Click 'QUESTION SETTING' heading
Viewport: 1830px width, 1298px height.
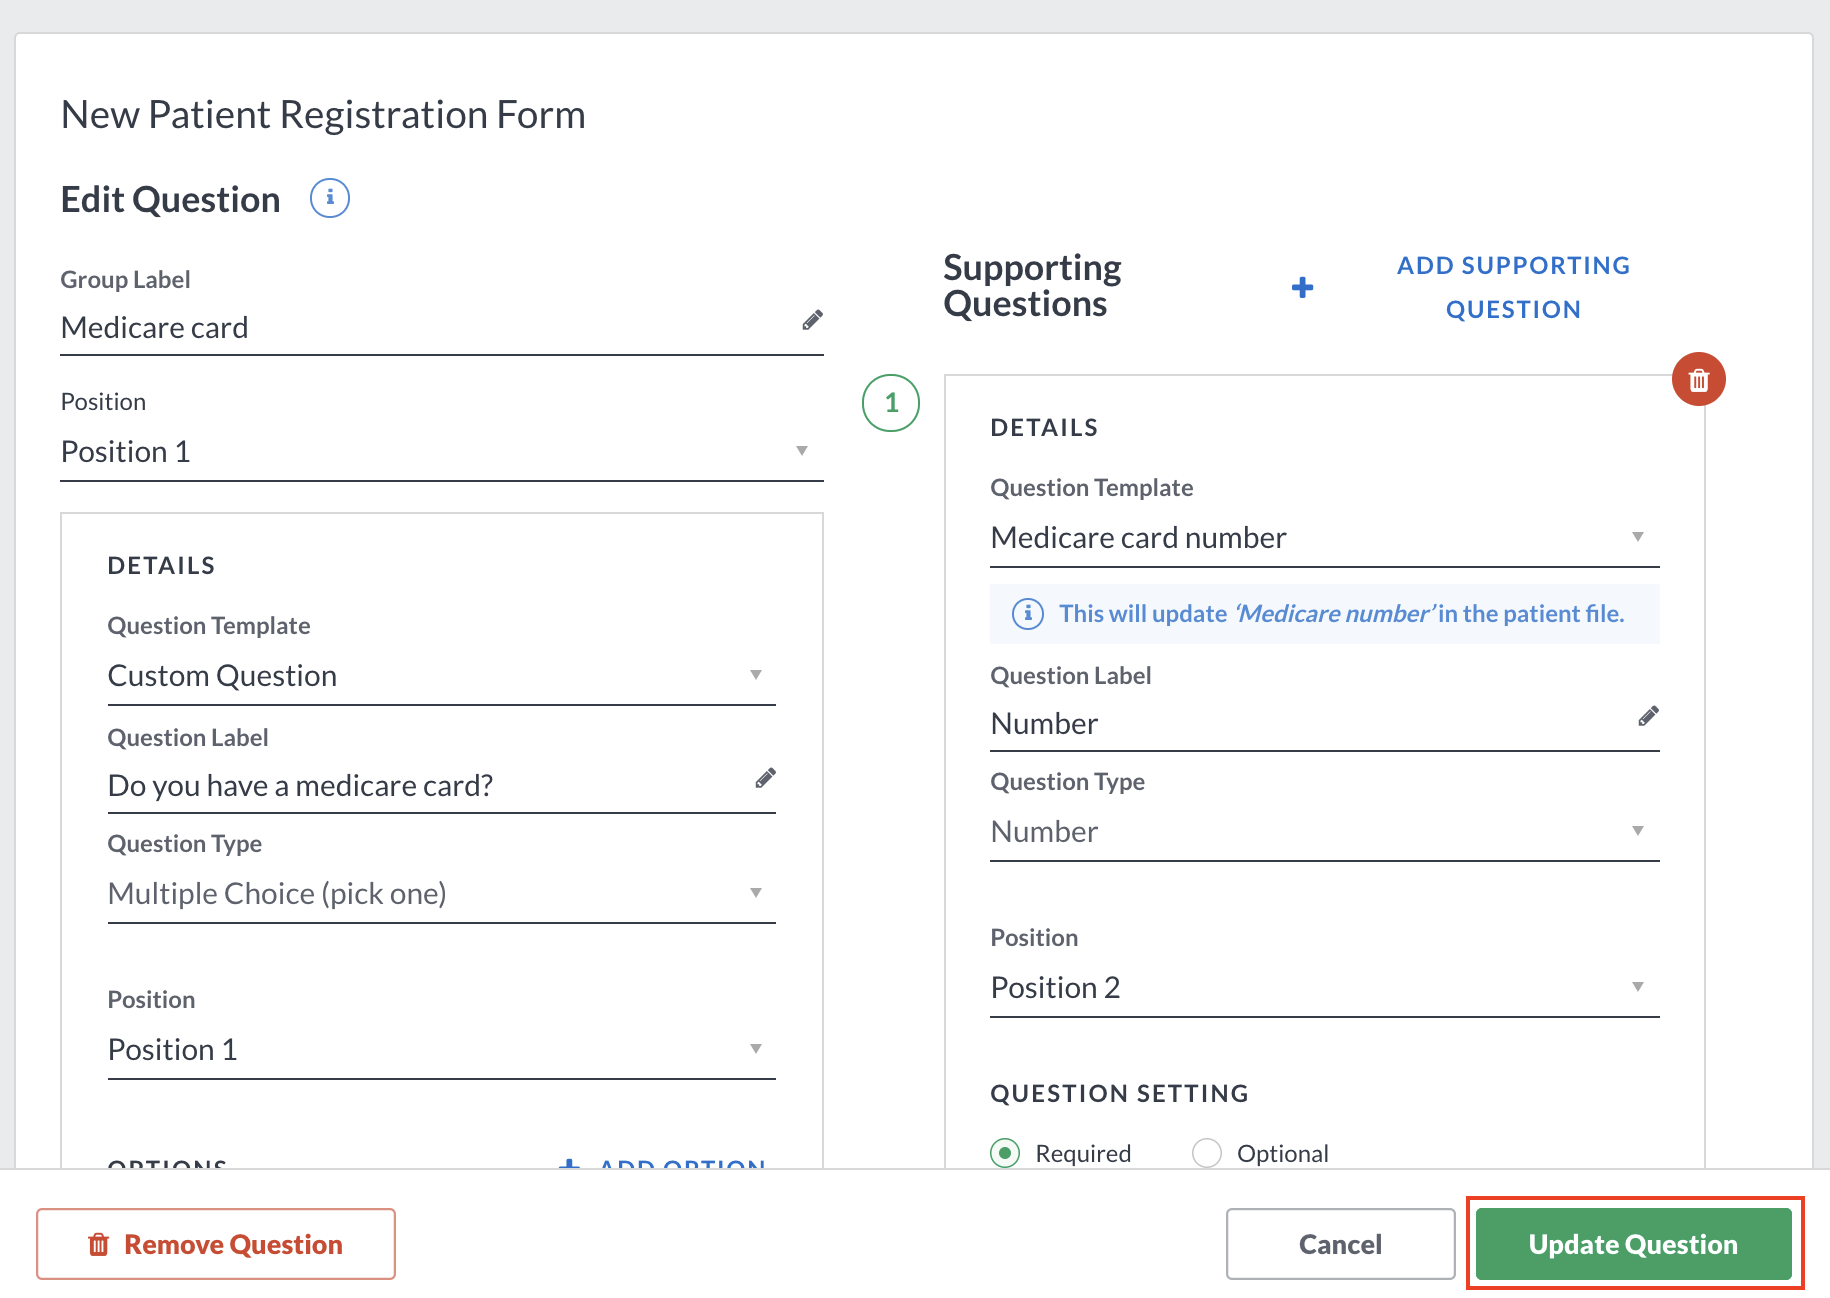pyautogui.click(x=1119, y=1093)
